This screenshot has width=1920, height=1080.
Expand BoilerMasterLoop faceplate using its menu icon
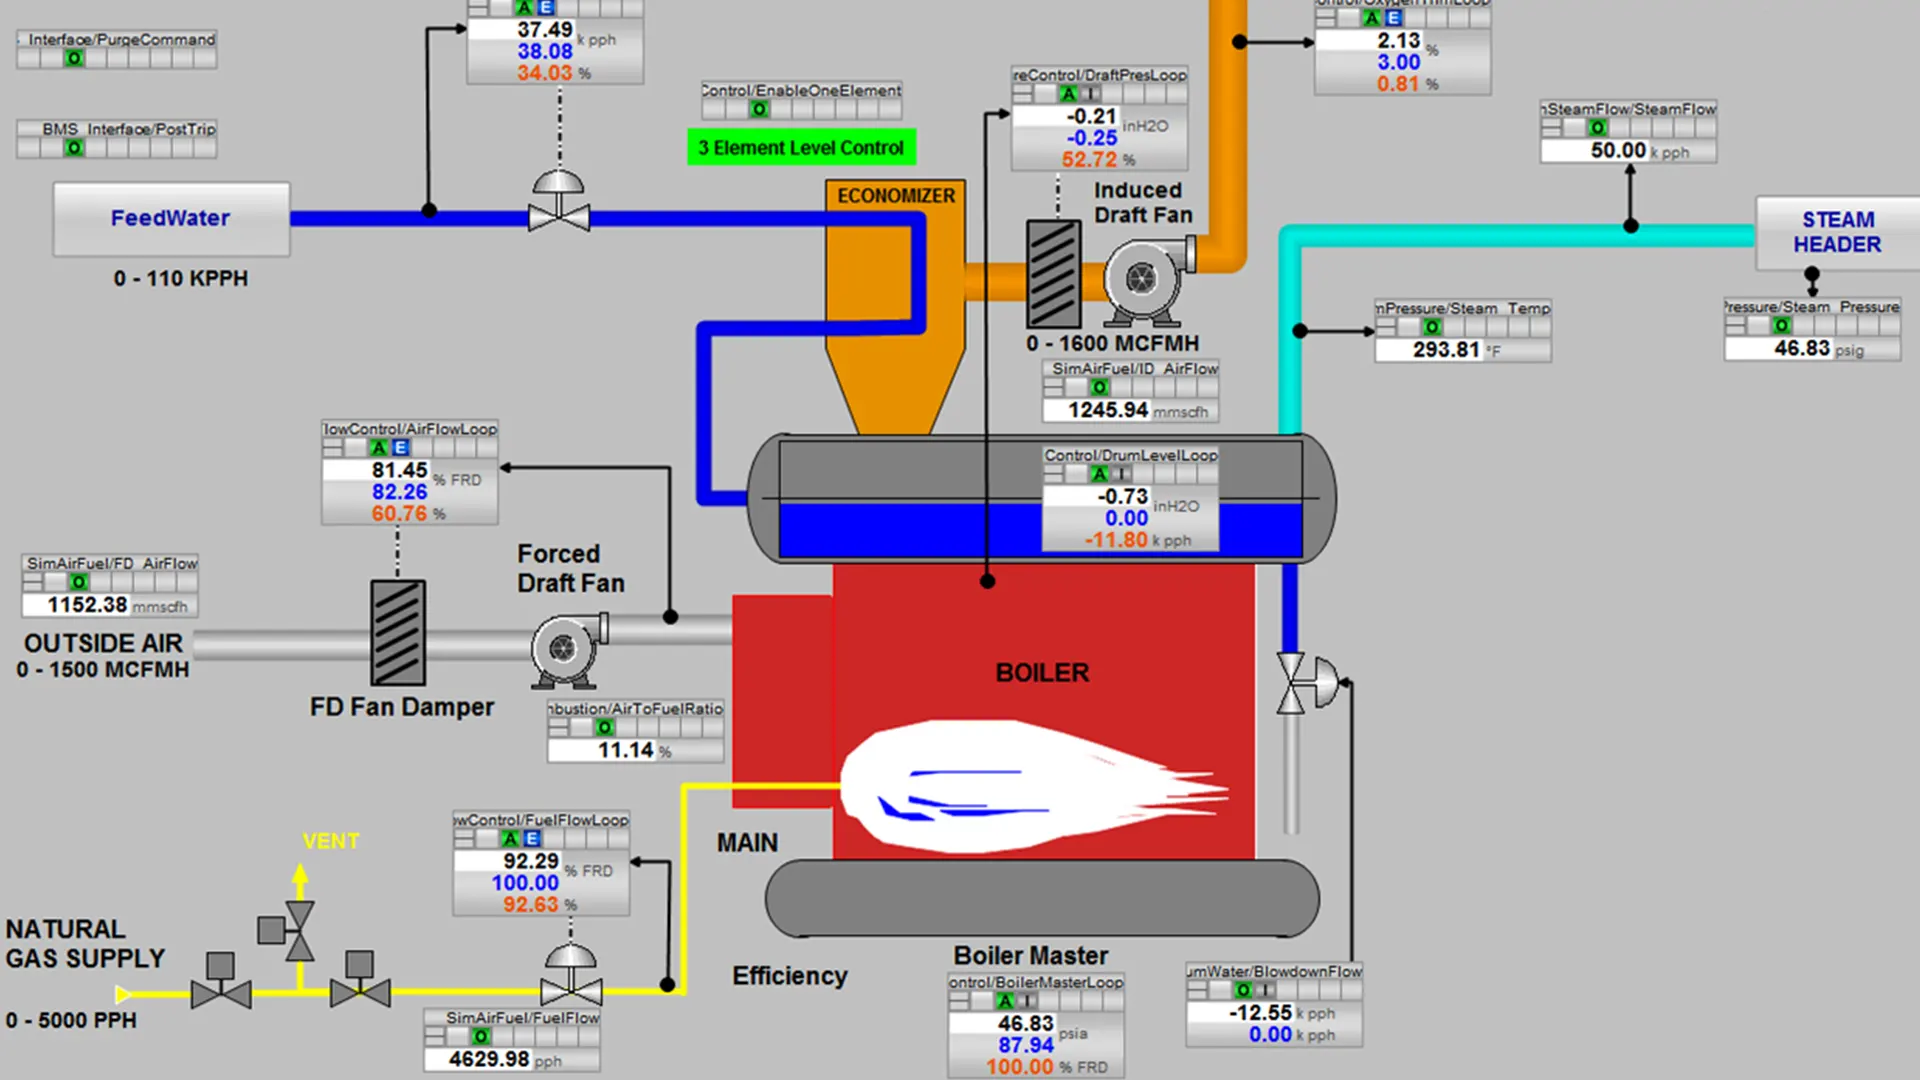pyautogui.click(x=959, y=1001)
